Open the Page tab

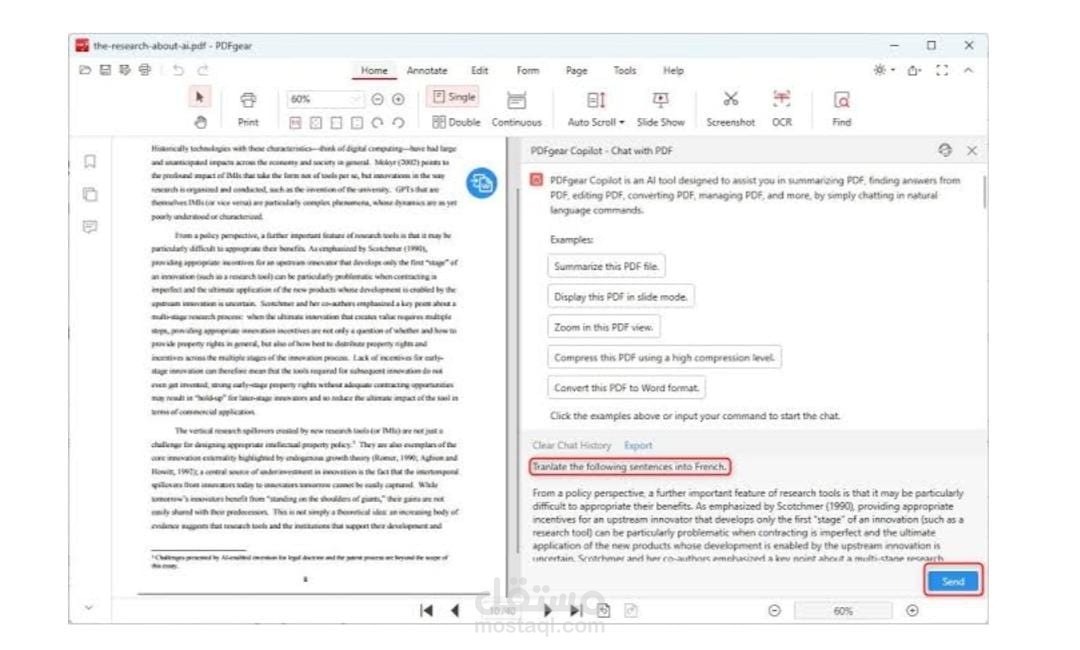point(577,70)
